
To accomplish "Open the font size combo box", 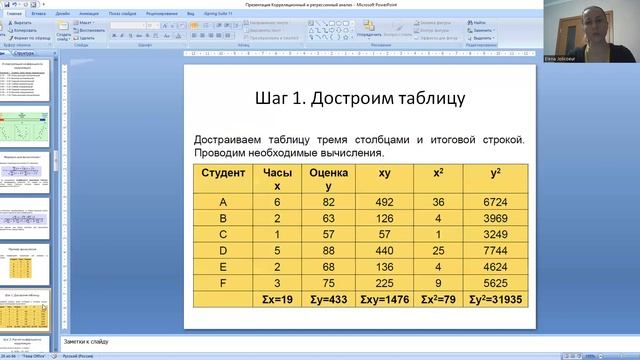I will coord(153,25).
